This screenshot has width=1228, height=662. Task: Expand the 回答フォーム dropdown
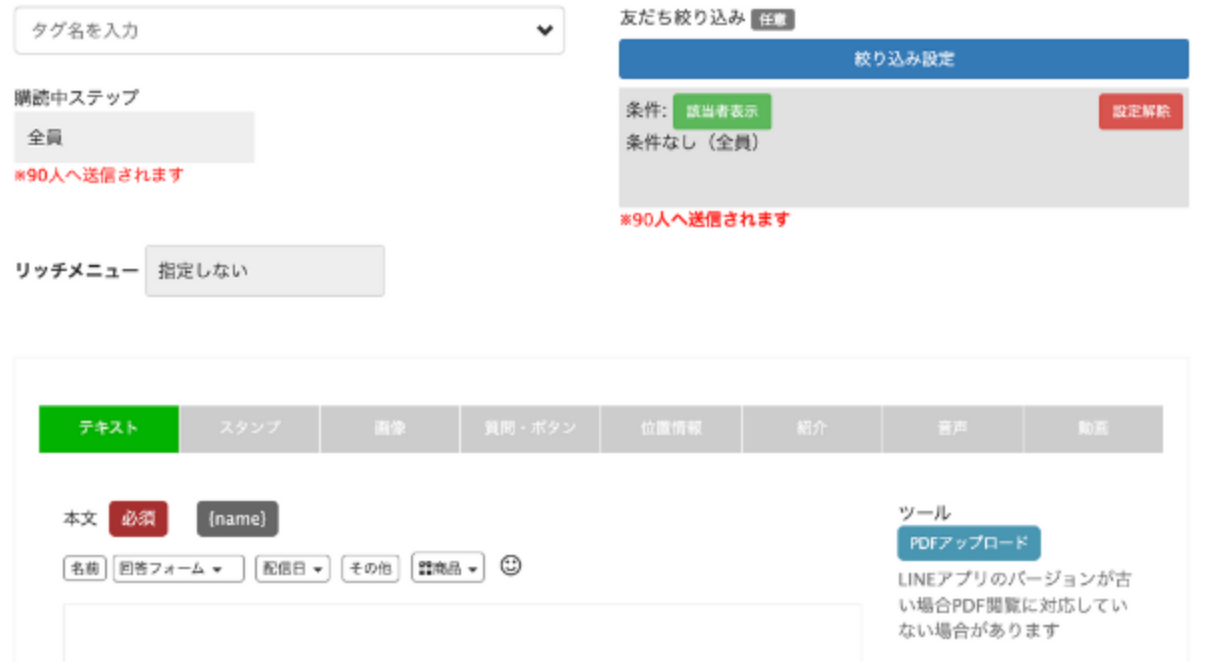coord(179,568)
